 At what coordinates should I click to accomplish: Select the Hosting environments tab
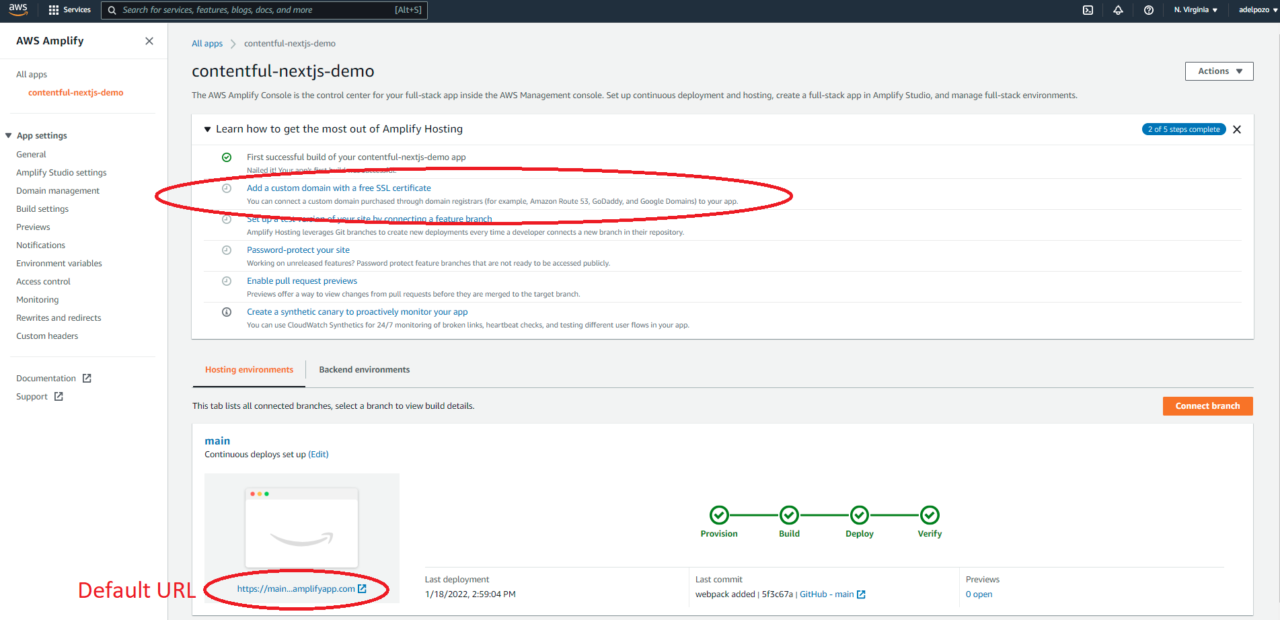point(248,368)
